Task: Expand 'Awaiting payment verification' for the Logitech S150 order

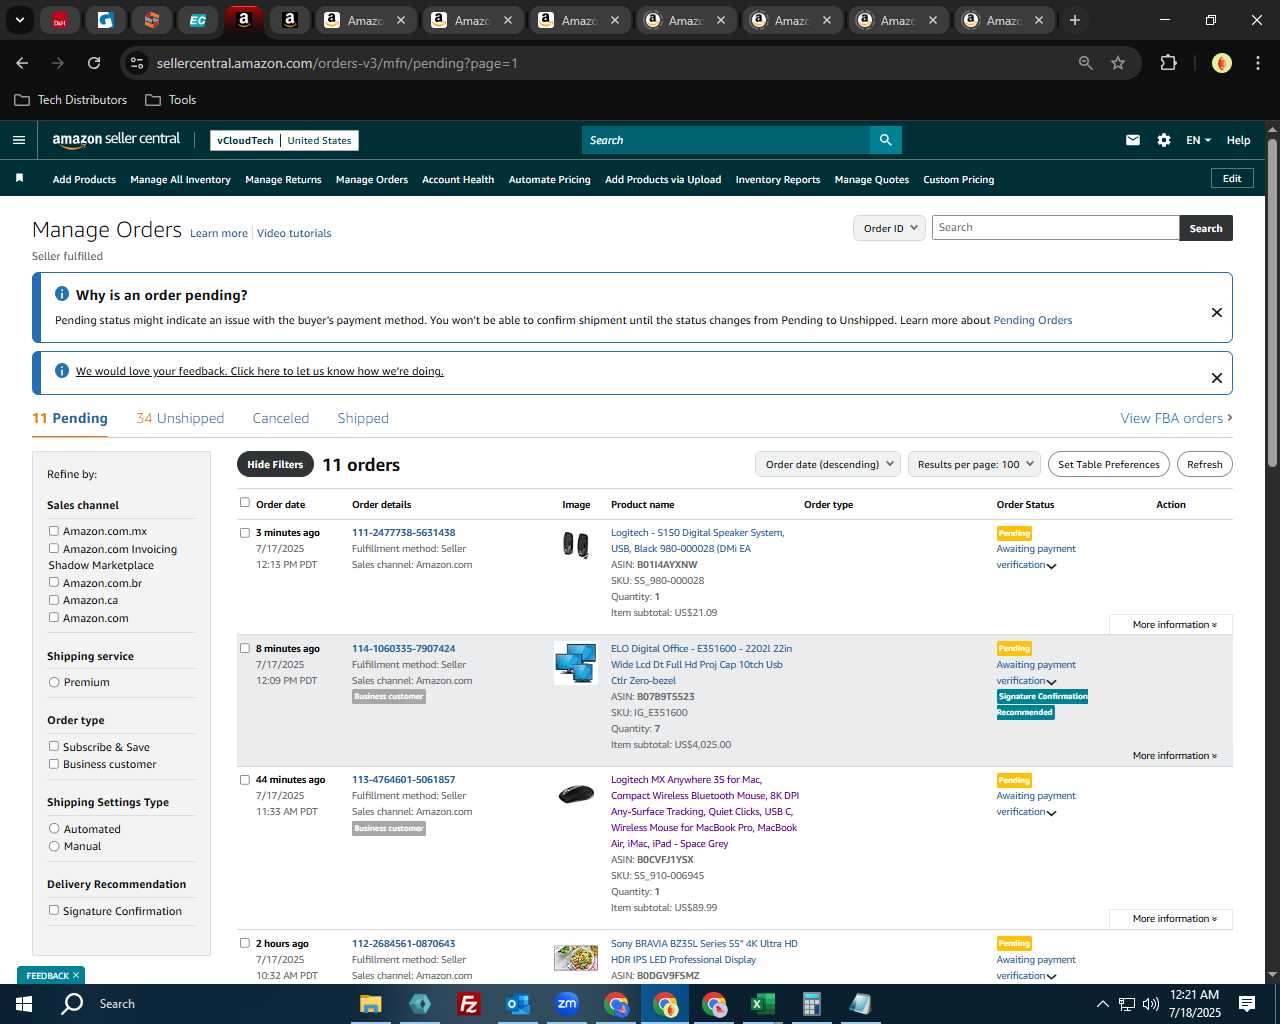Action: point(1051,566)
